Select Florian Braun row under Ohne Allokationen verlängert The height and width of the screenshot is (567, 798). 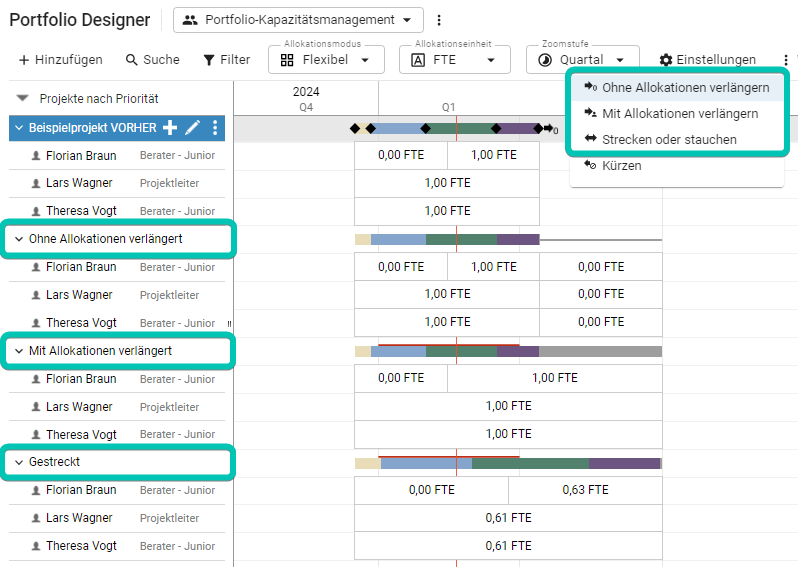[x=117, y=267]
